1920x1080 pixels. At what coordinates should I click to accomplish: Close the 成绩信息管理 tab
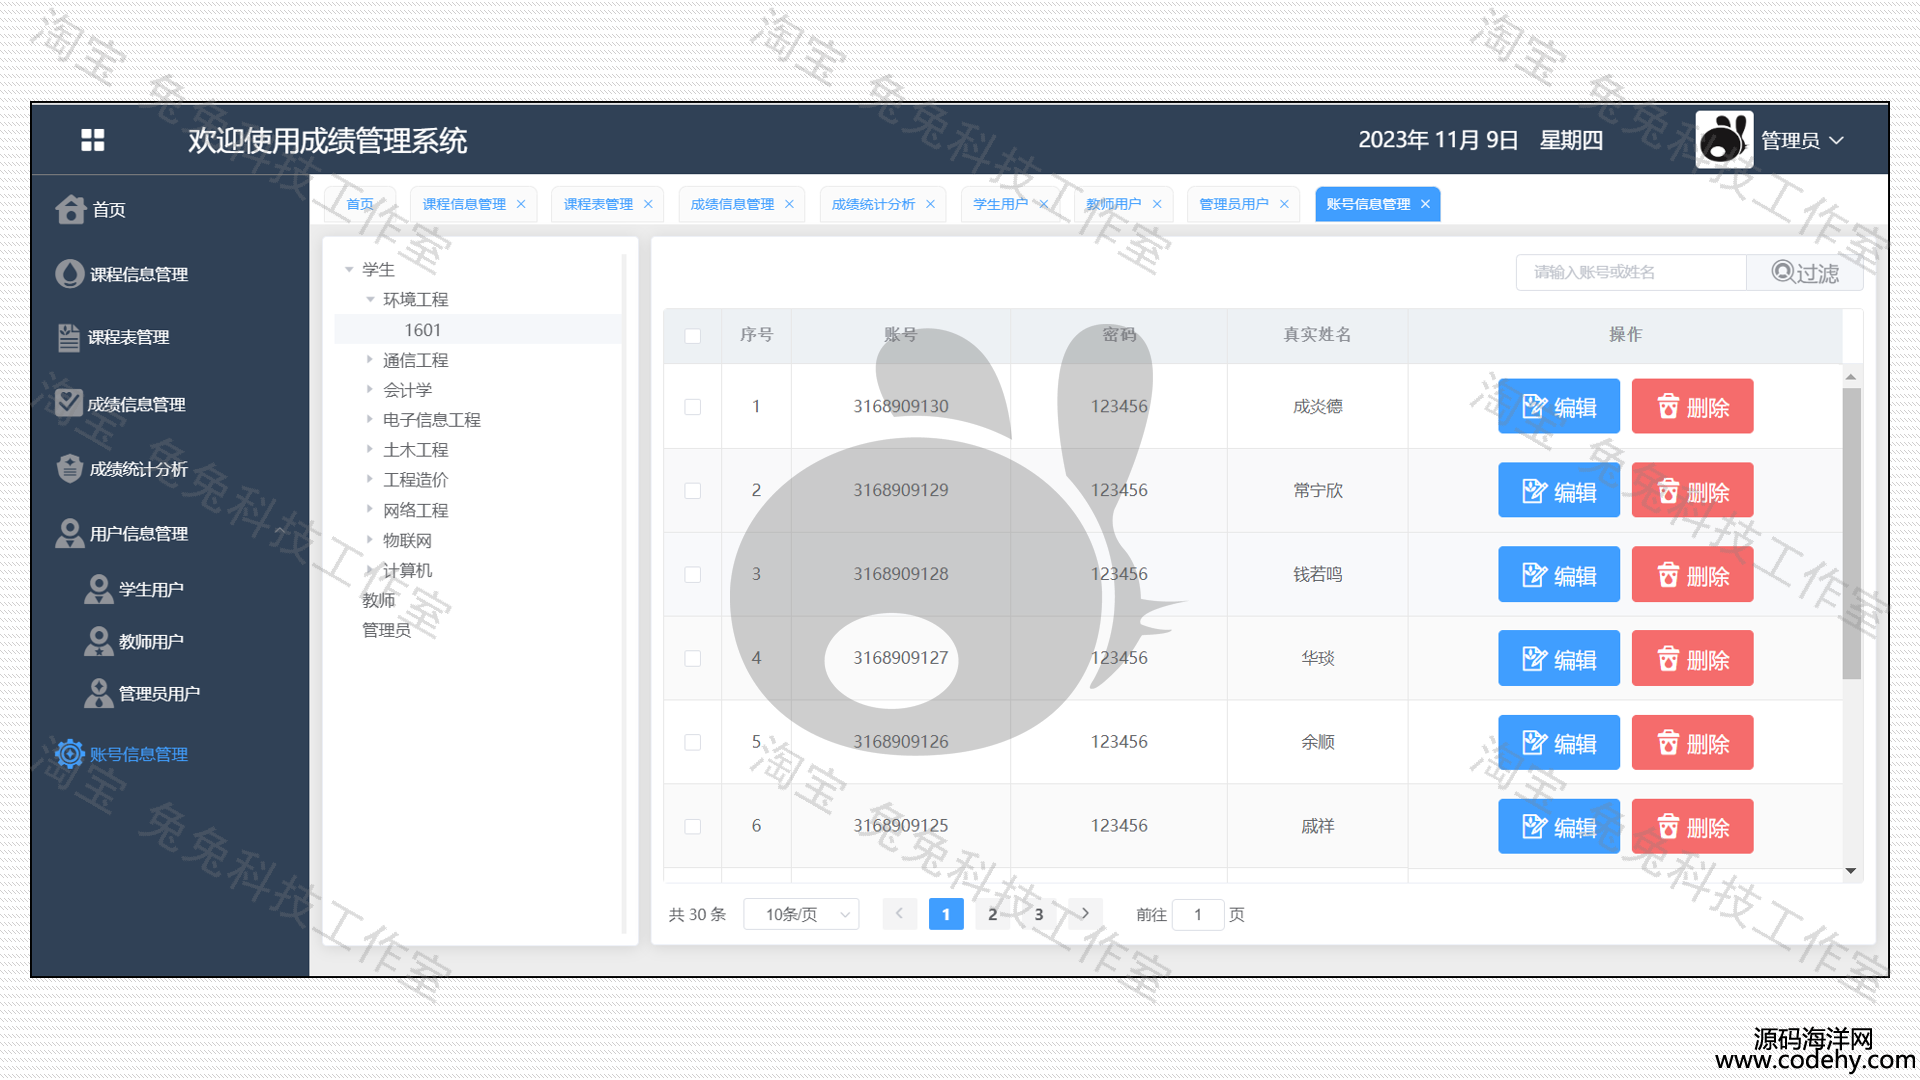tap(789, 204)
